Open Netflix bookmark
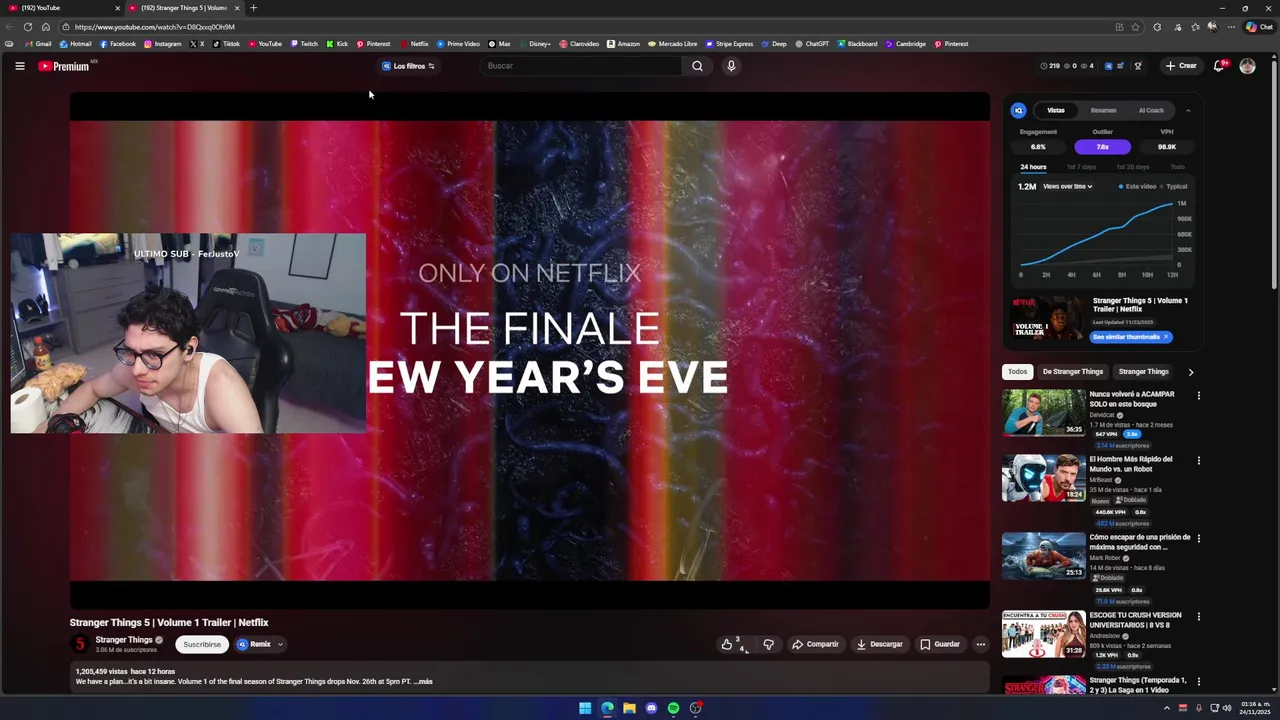 pyautogui.click(x=414, y=44)
